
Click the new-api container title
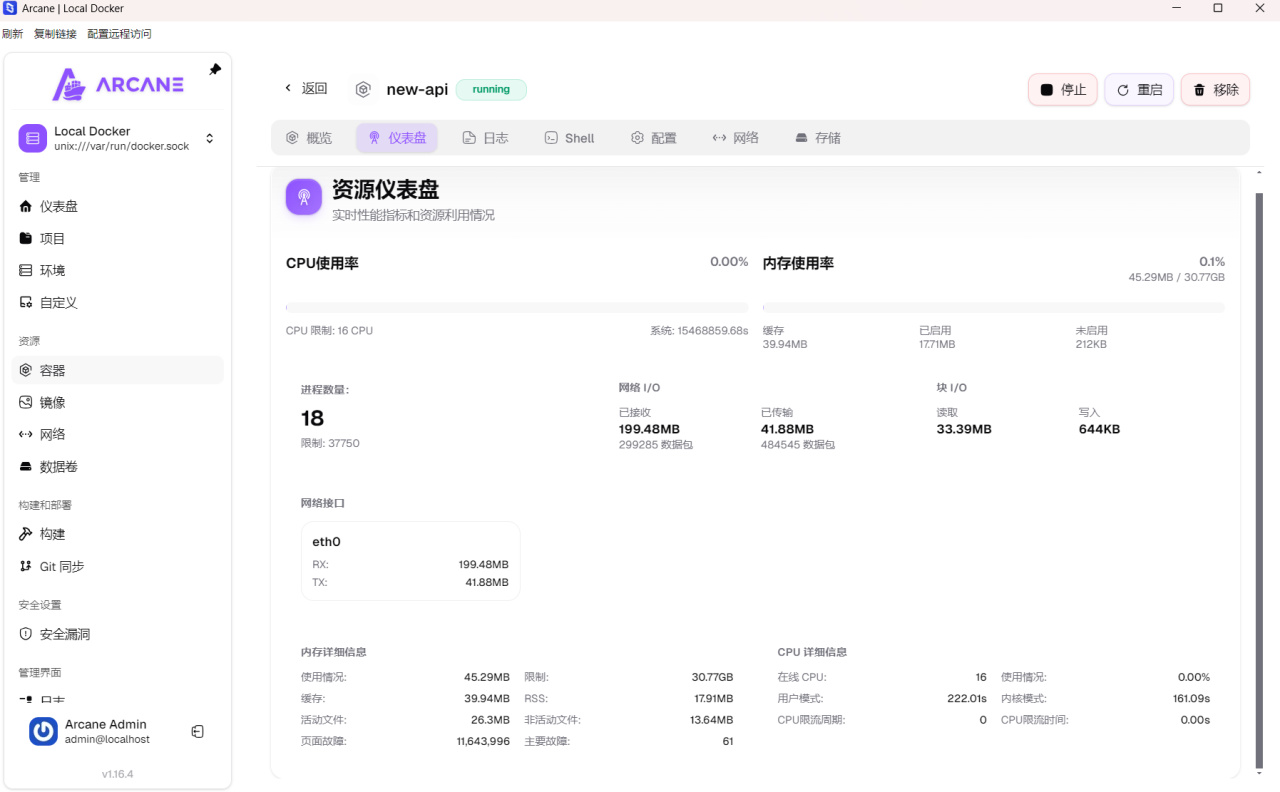[x=417, y=89]
